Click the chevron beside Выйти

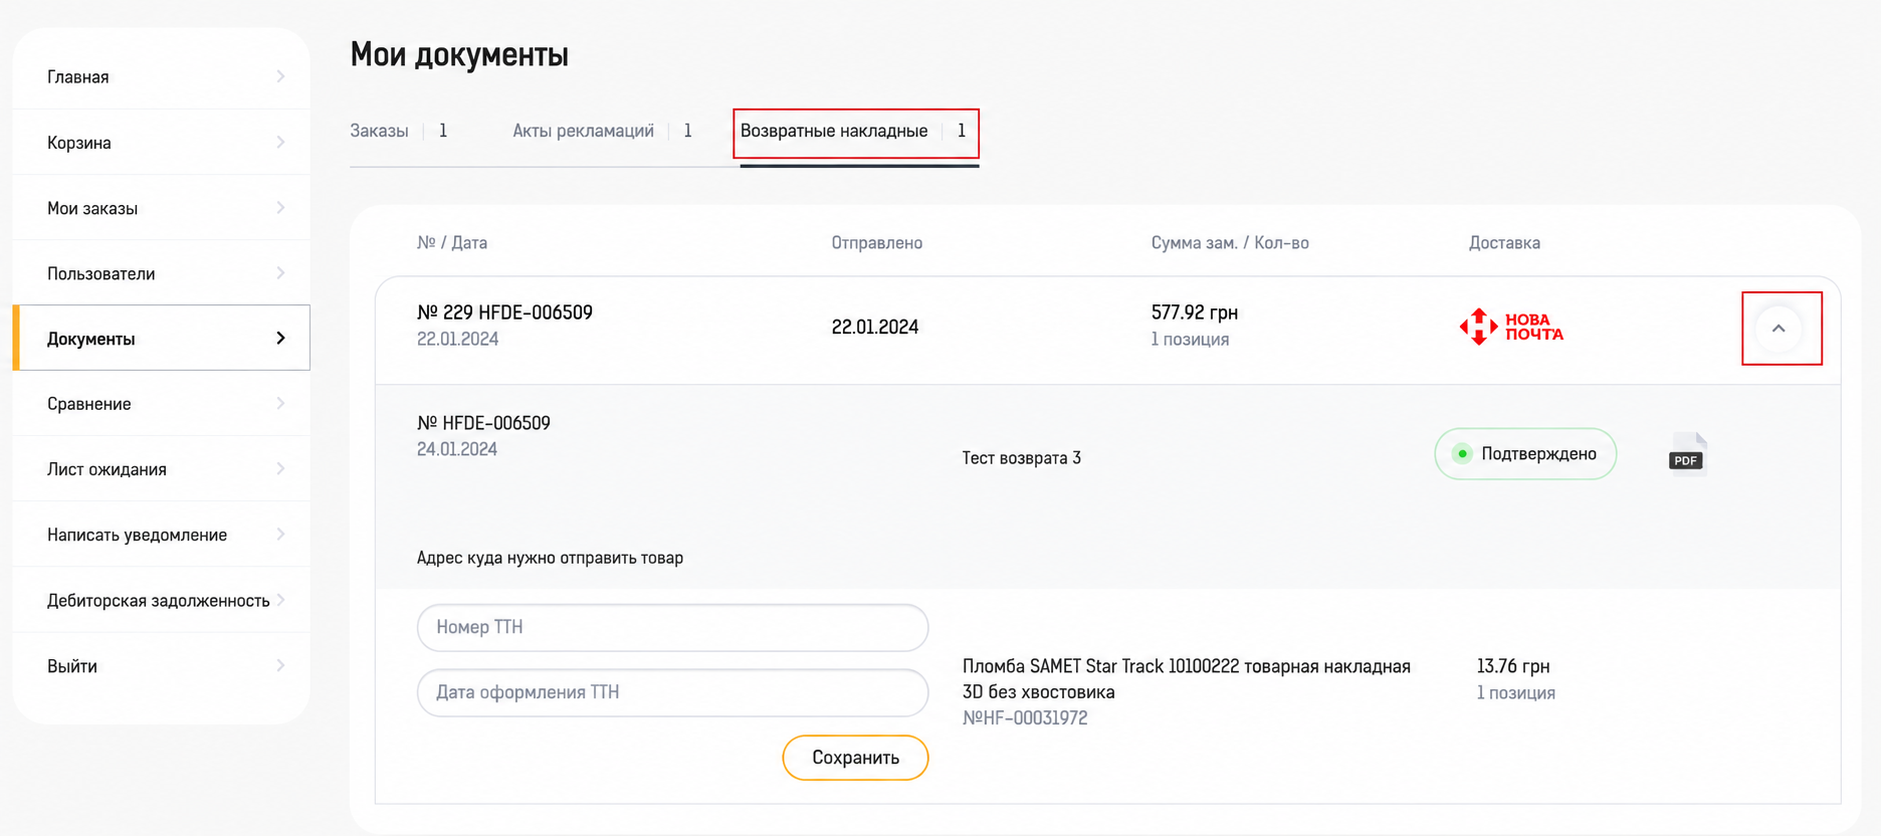click(280, 666)
